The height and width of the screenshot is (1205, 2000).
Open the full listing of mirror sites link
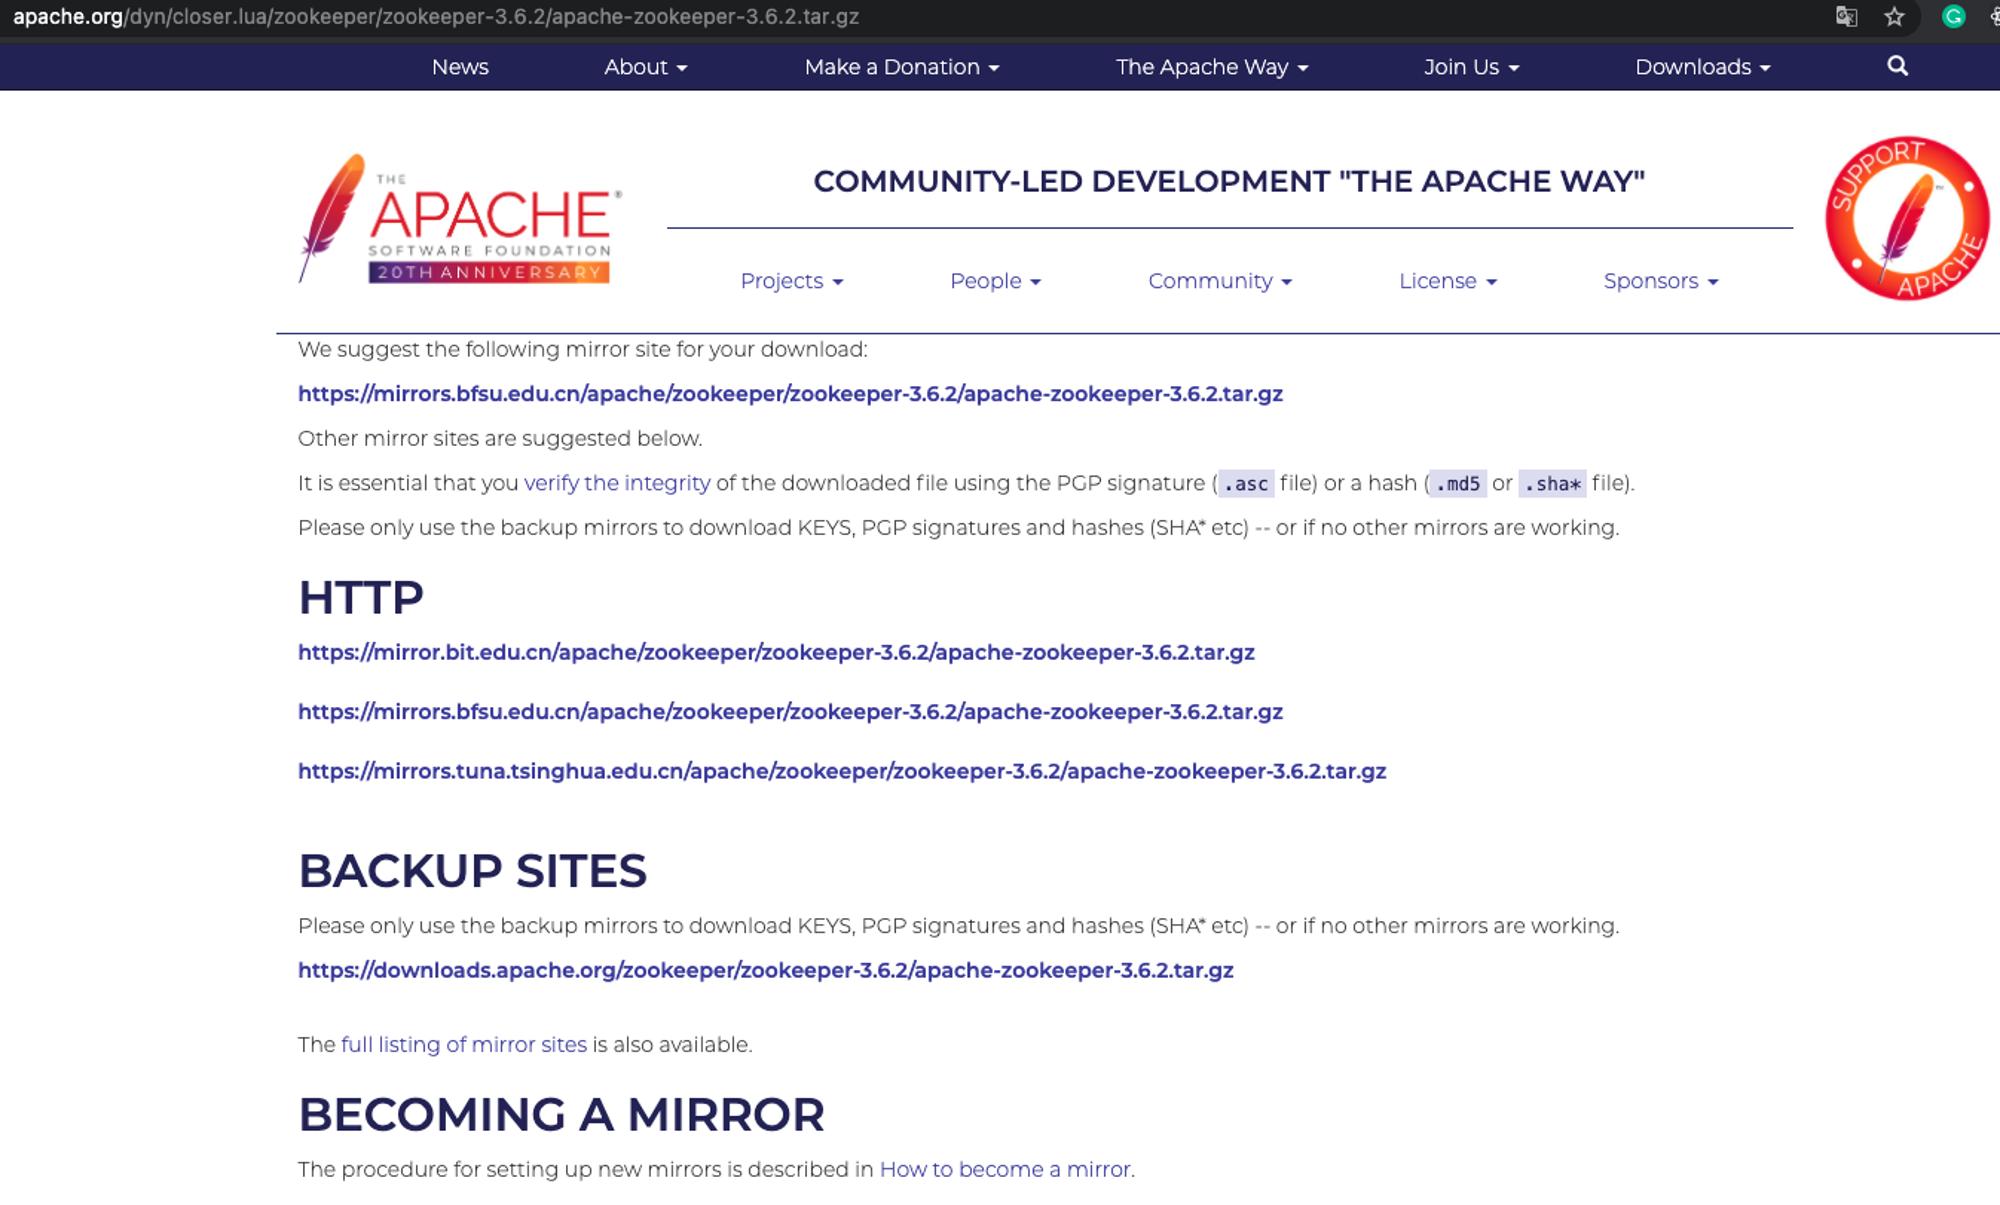[464, 1044]
